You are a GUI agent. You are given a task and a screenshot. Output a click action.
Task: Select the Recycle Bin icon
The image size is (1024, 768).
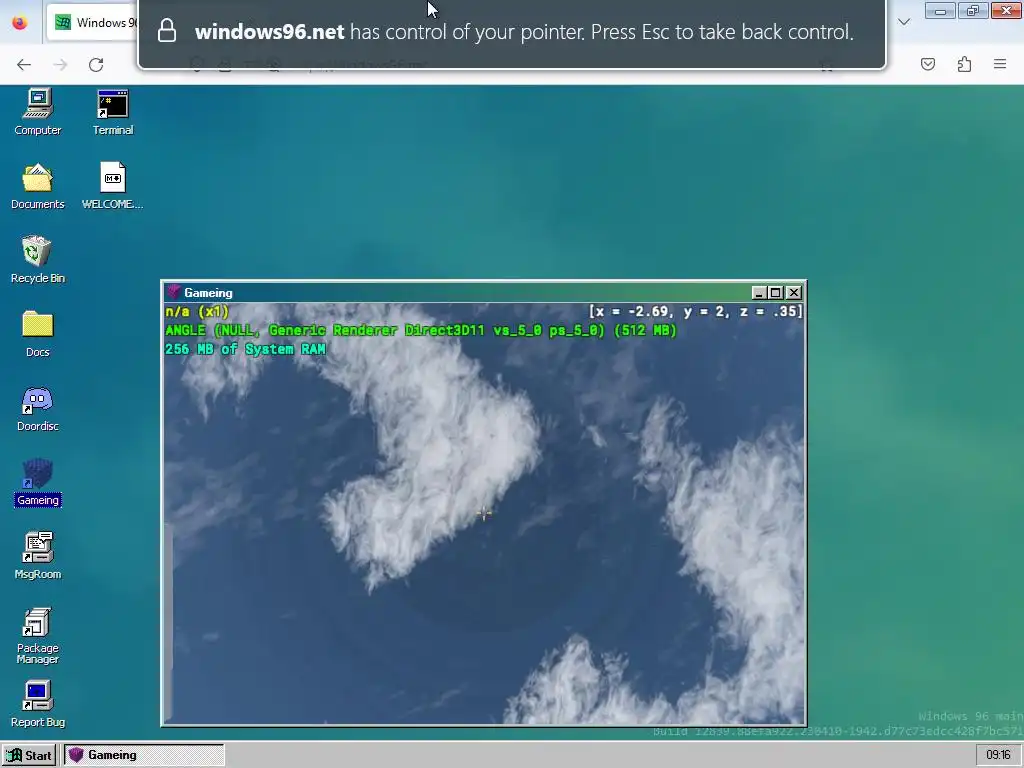click(37, 260)
